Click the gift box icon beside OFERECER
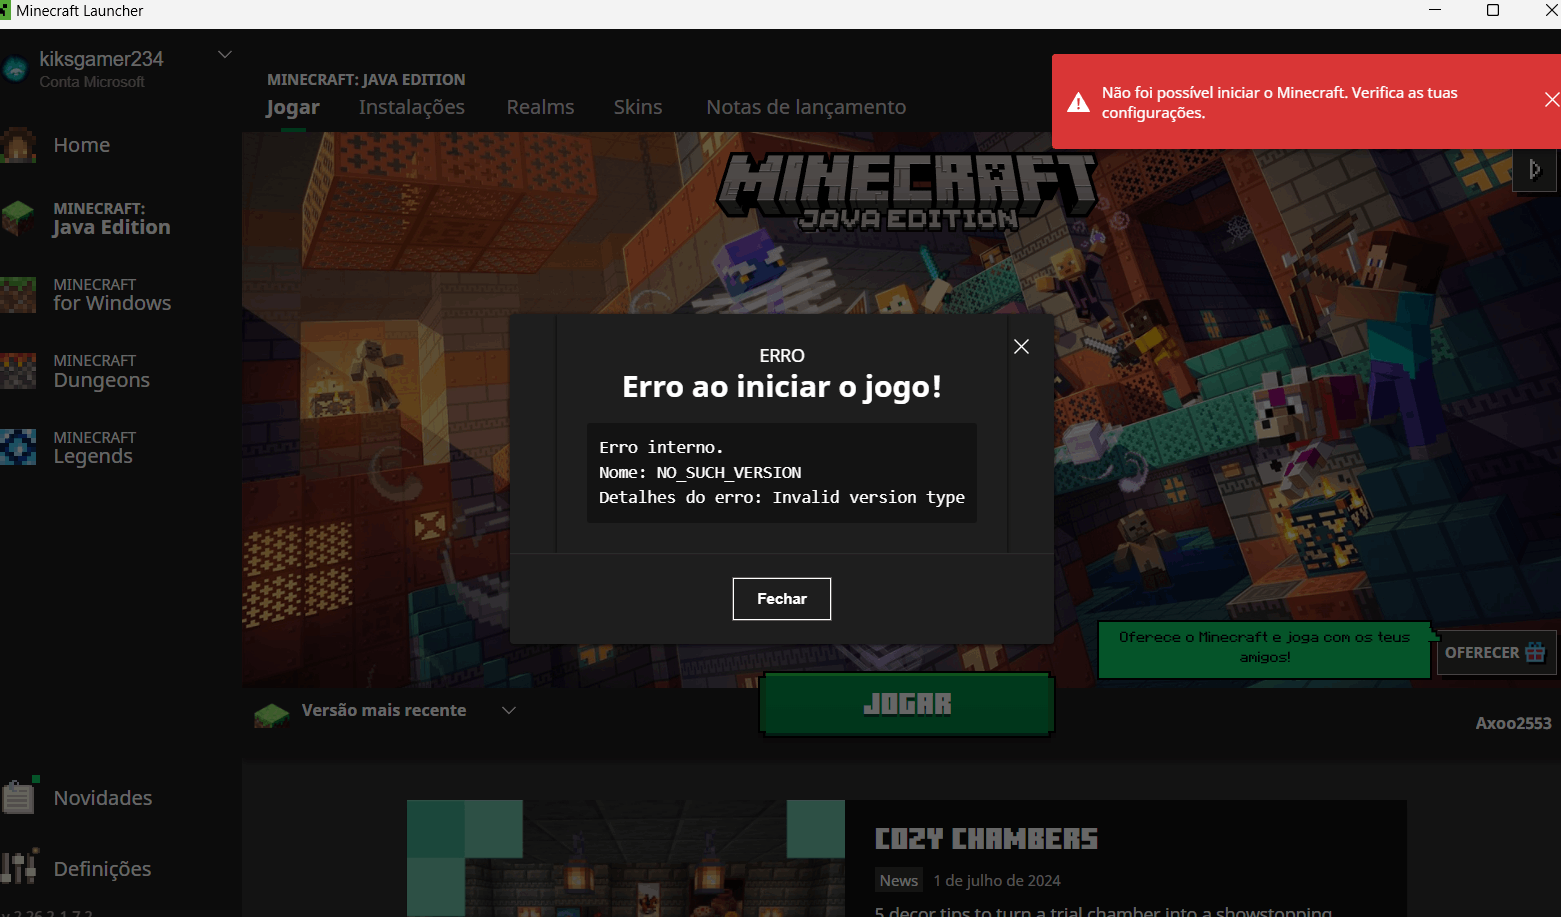The image size is (1561, 917). point(1535,652)
